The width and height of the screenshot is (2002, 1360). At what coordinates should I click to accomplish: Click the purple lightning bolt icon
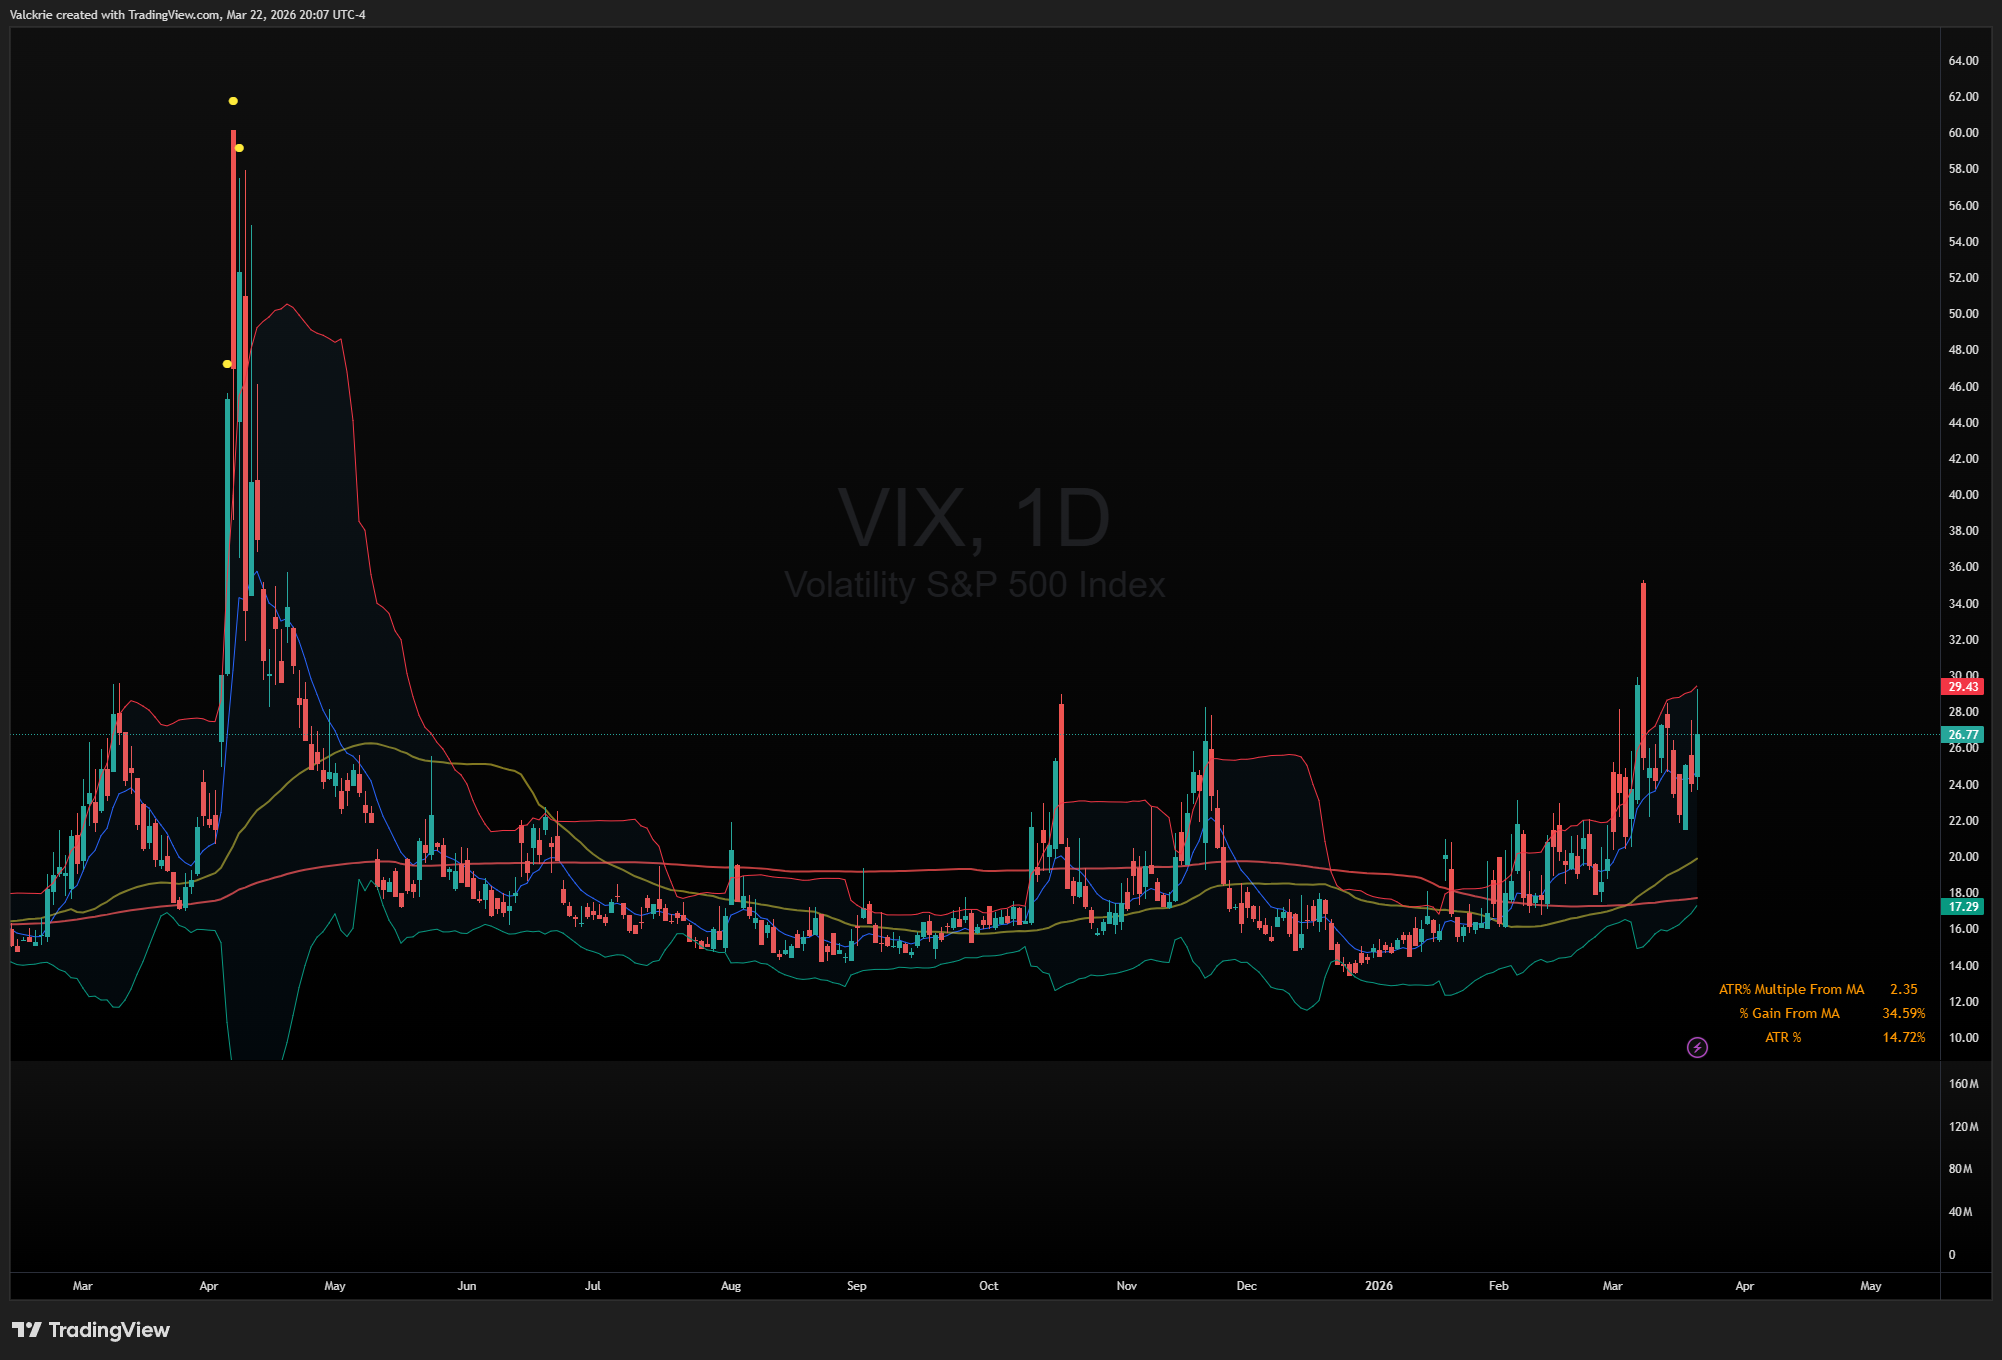click(x=1697, y=1047)
